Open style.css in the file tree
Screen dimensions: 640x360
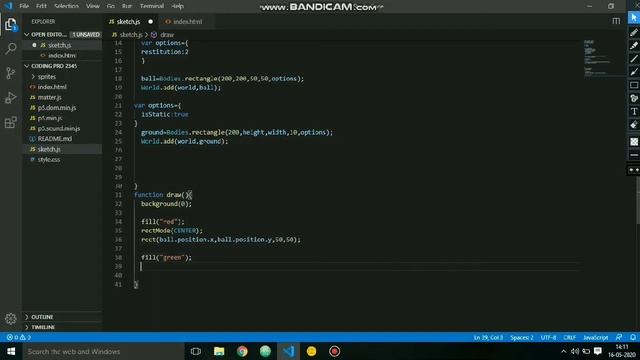49,159
